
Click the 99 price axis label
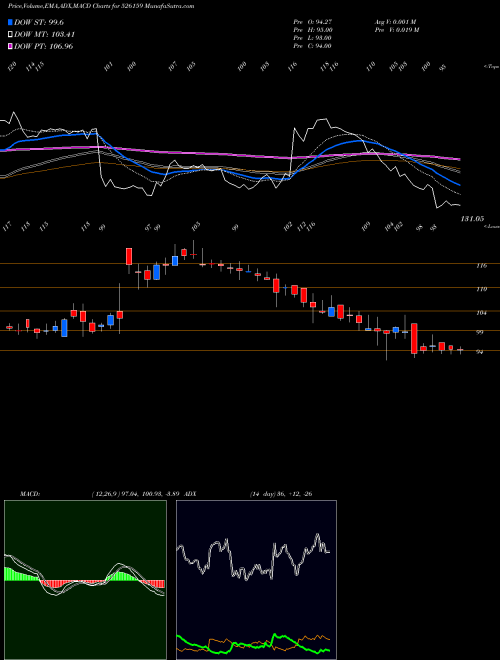pos(479,332)
